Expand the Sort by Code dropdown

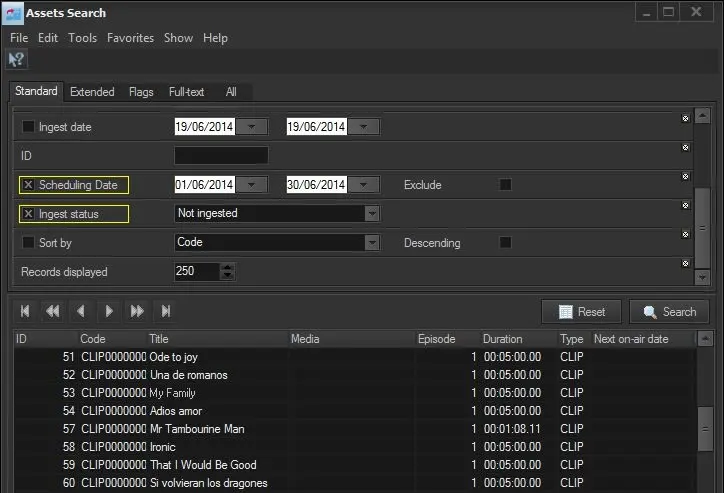[x=372, y=242]
